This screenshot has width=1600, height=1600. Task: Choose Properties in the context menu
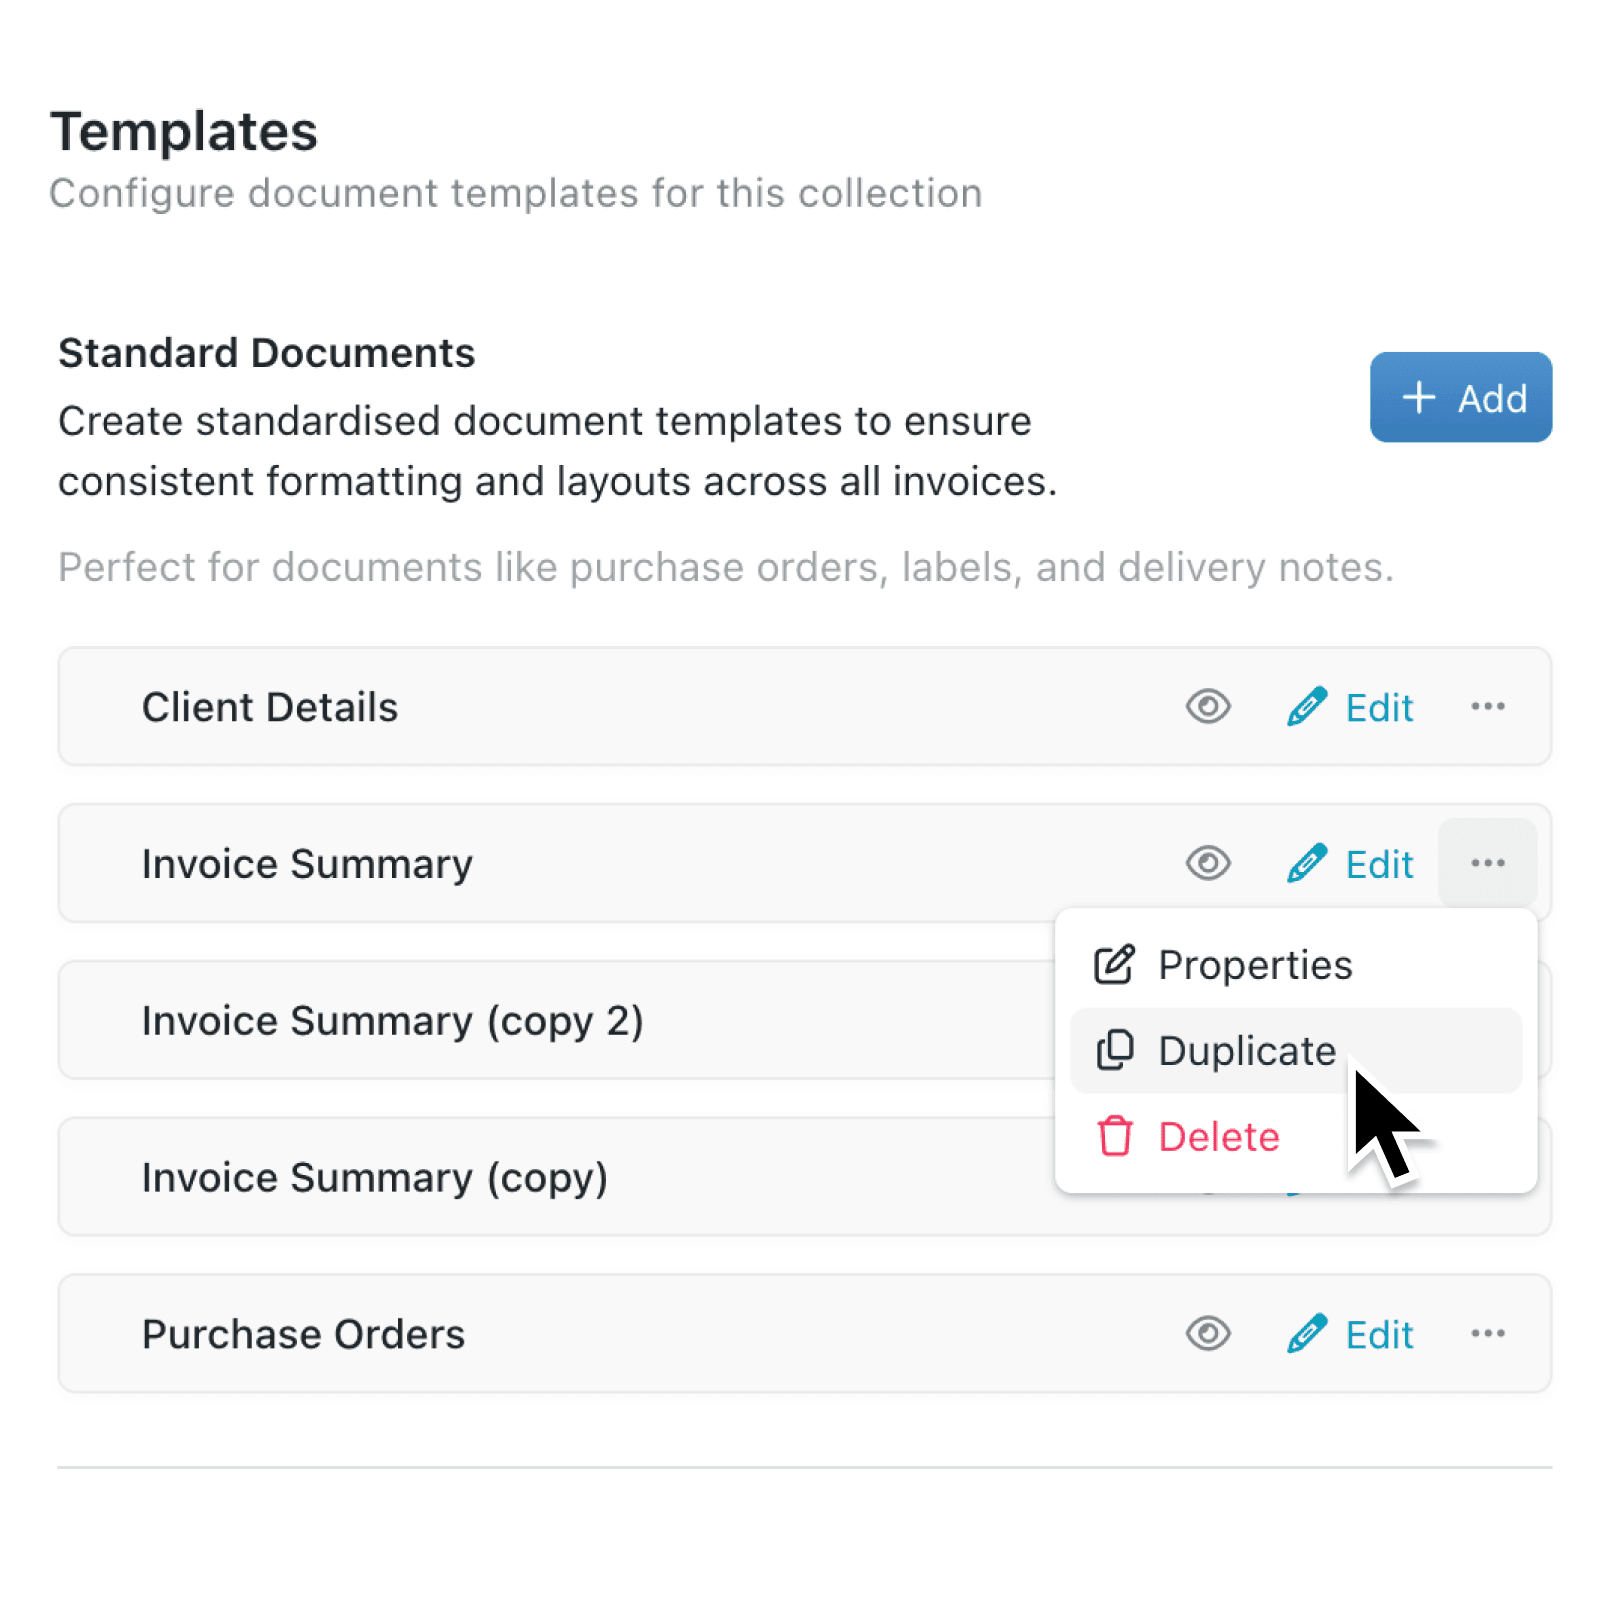coord(1254,964)
